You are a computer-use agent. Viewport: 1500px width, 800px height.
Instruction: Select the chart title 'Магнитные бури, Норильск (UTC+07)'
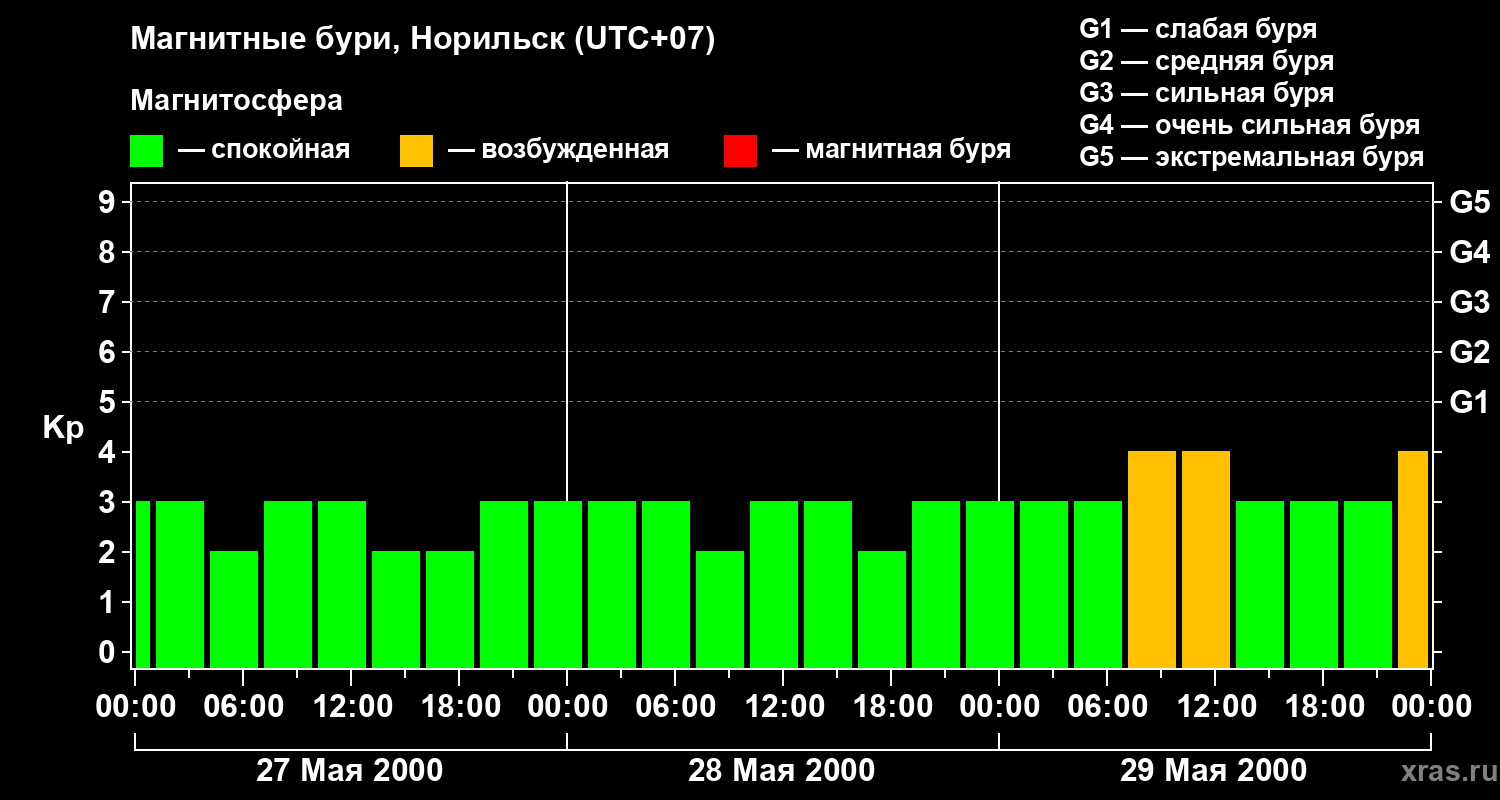423,41
